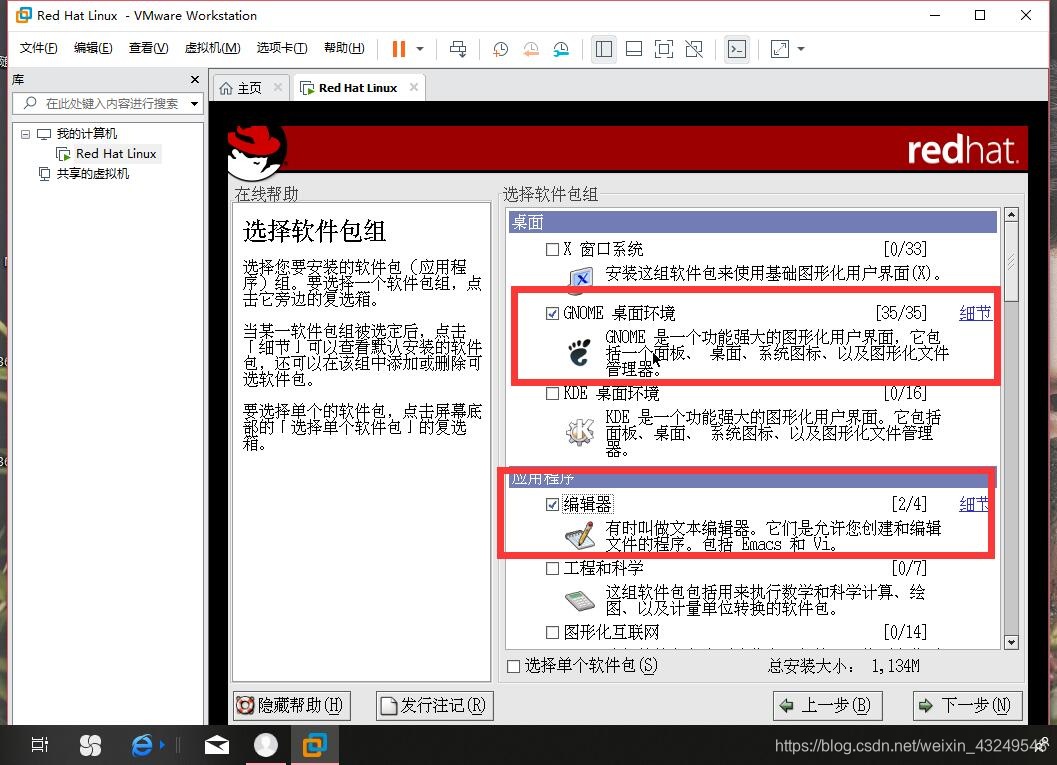Switch to Unity mode

click(694, 49)
